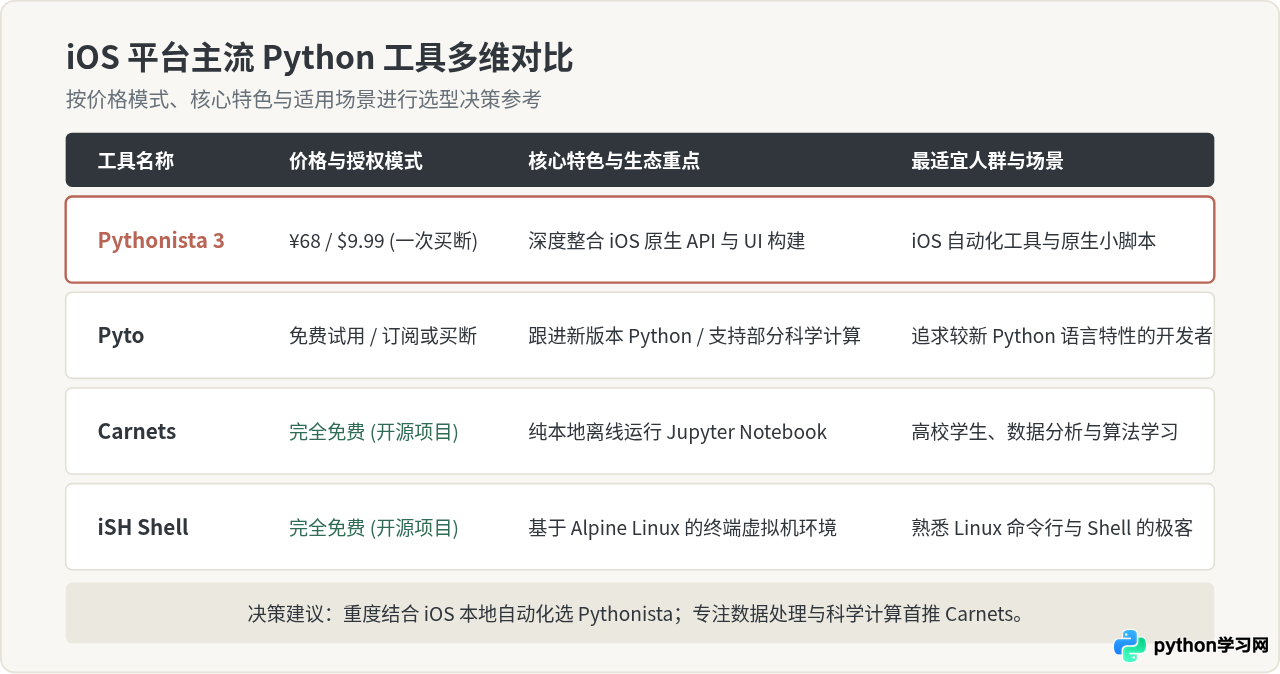Click the 'python学习网' text
This screenshot has height=674, width=1280.
click(x=1211, y=646)
